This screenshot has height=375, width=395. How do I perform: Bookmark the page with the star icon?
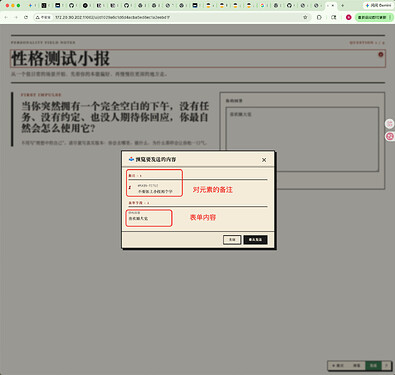(x=305, y=17)
